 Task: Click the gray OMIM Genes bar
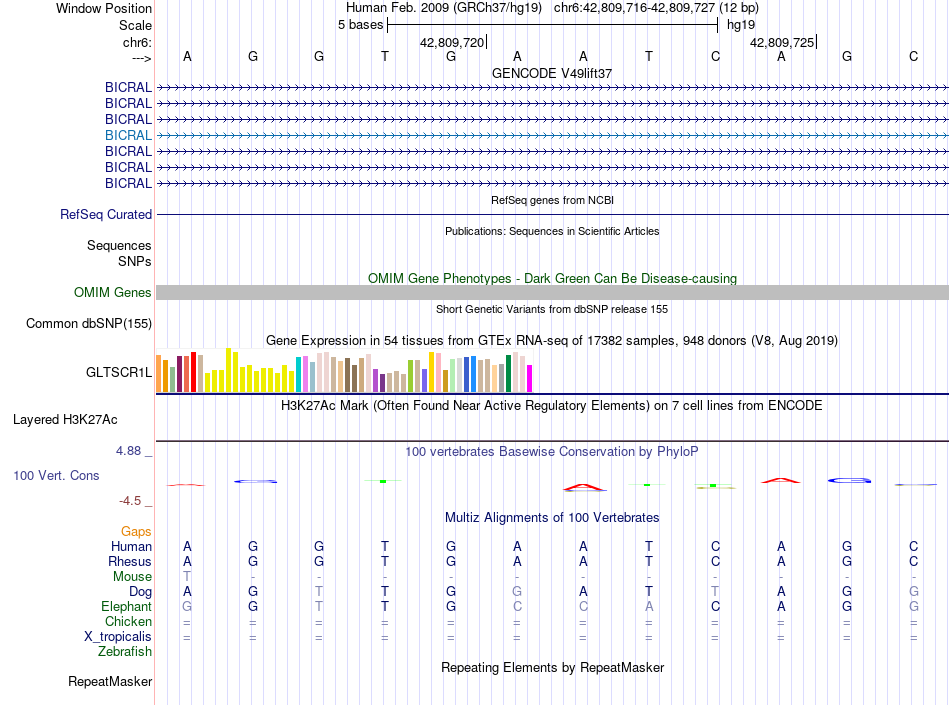click(x=552, y=292)
